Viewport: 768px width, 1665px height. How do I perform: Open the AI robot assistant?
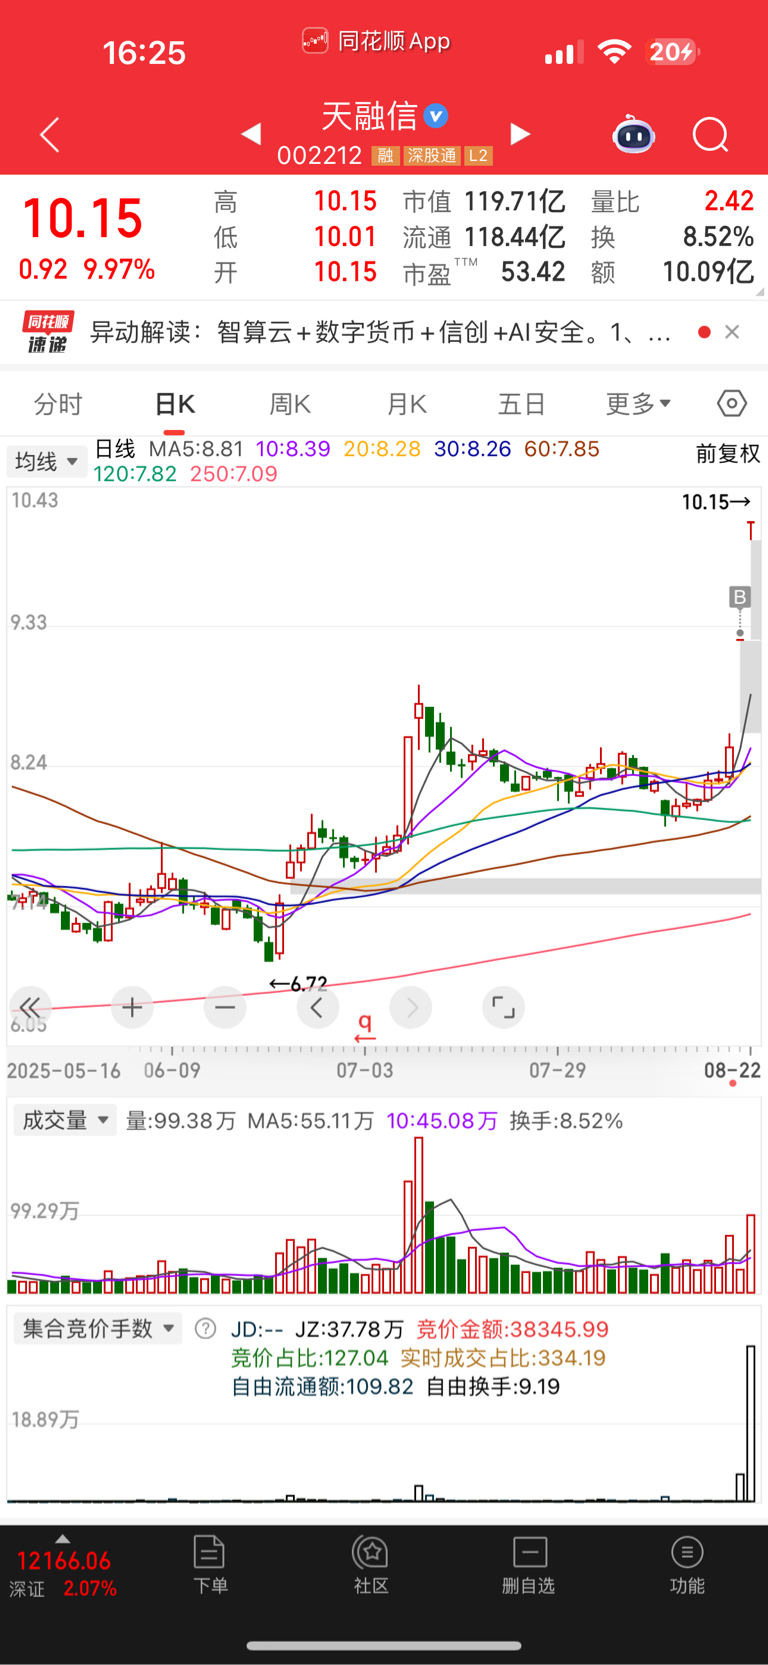click(633, 134)
